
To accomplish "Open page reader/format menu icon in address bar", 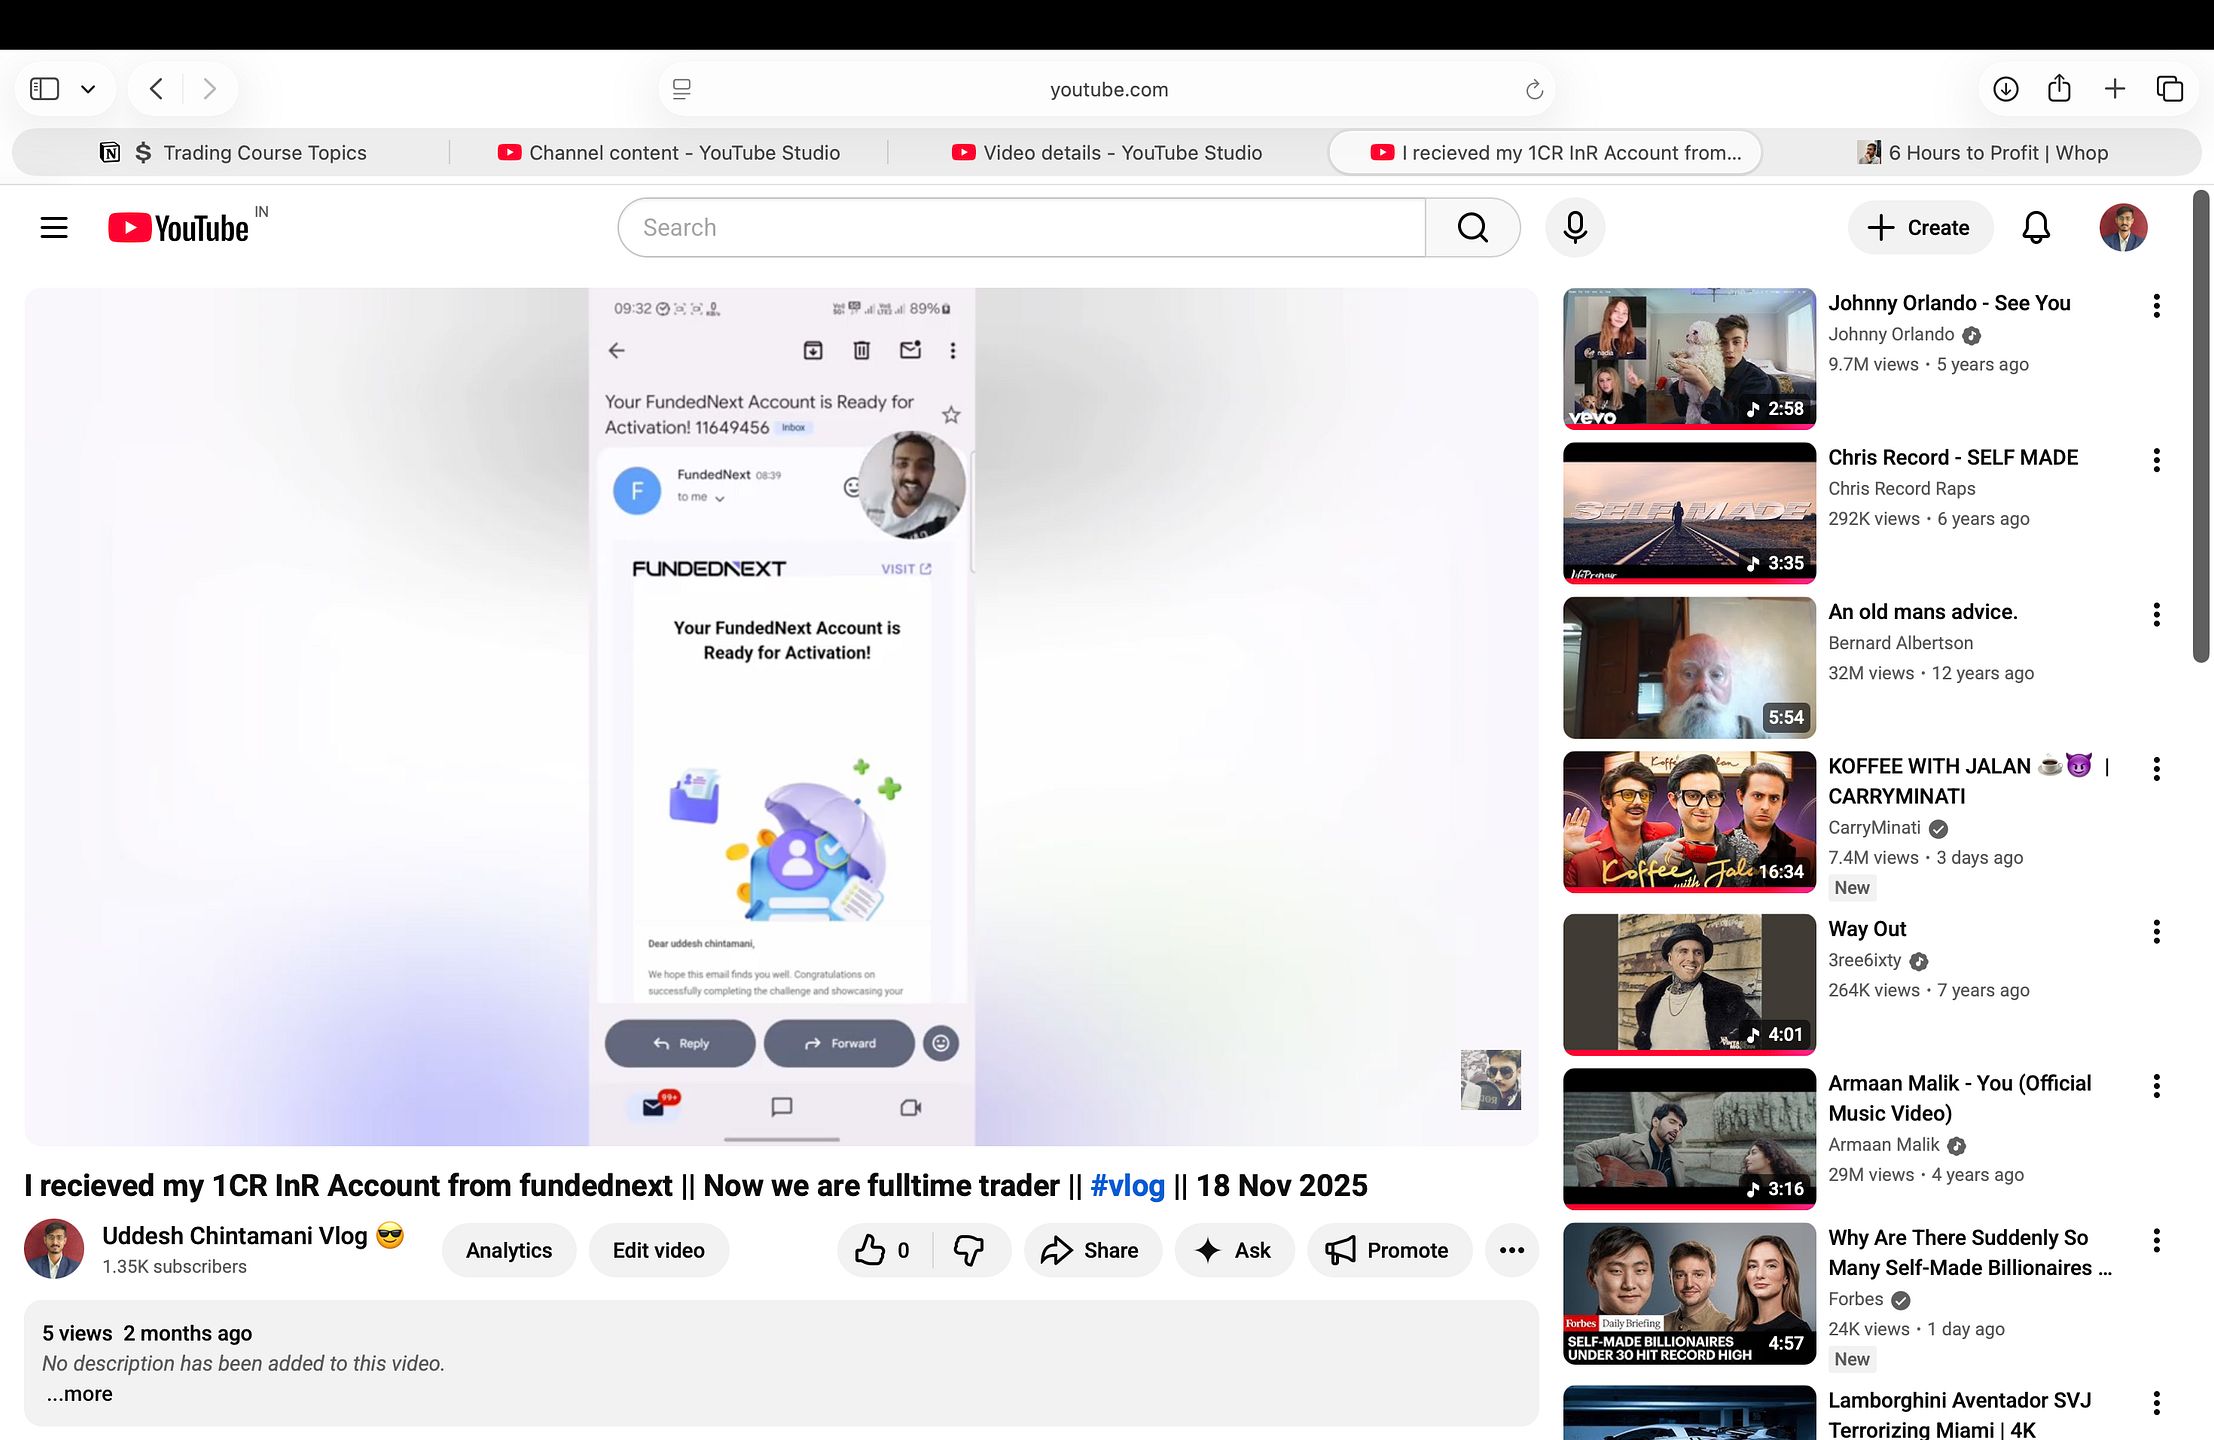I will coord(682,90).
